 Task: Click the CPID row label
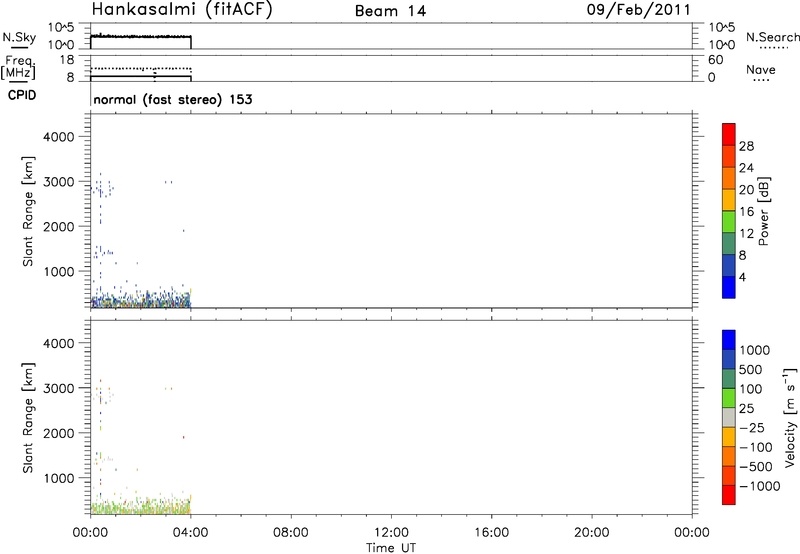pyautogui.click(x=22, y=95)
